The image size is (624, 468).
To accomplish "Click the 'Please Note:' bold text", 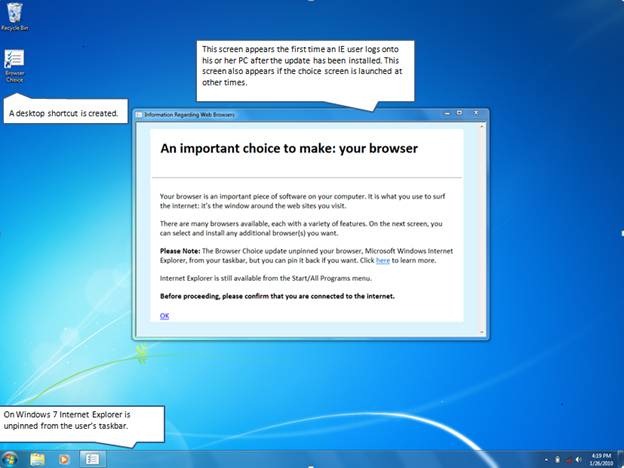I will 180,251.
